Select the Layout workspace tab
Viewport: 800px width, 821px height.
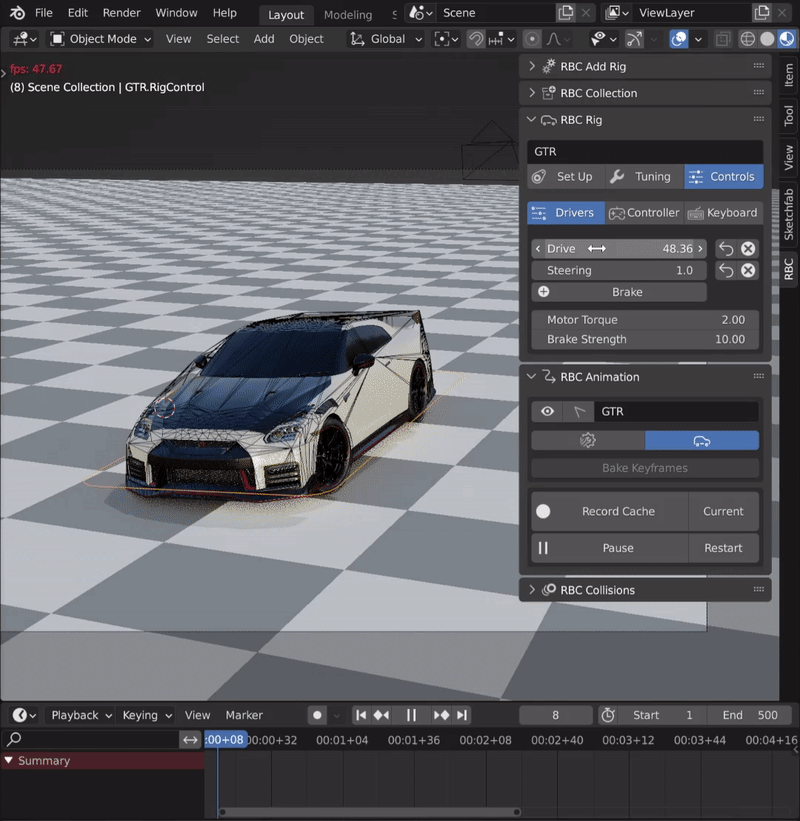(286, 15)
